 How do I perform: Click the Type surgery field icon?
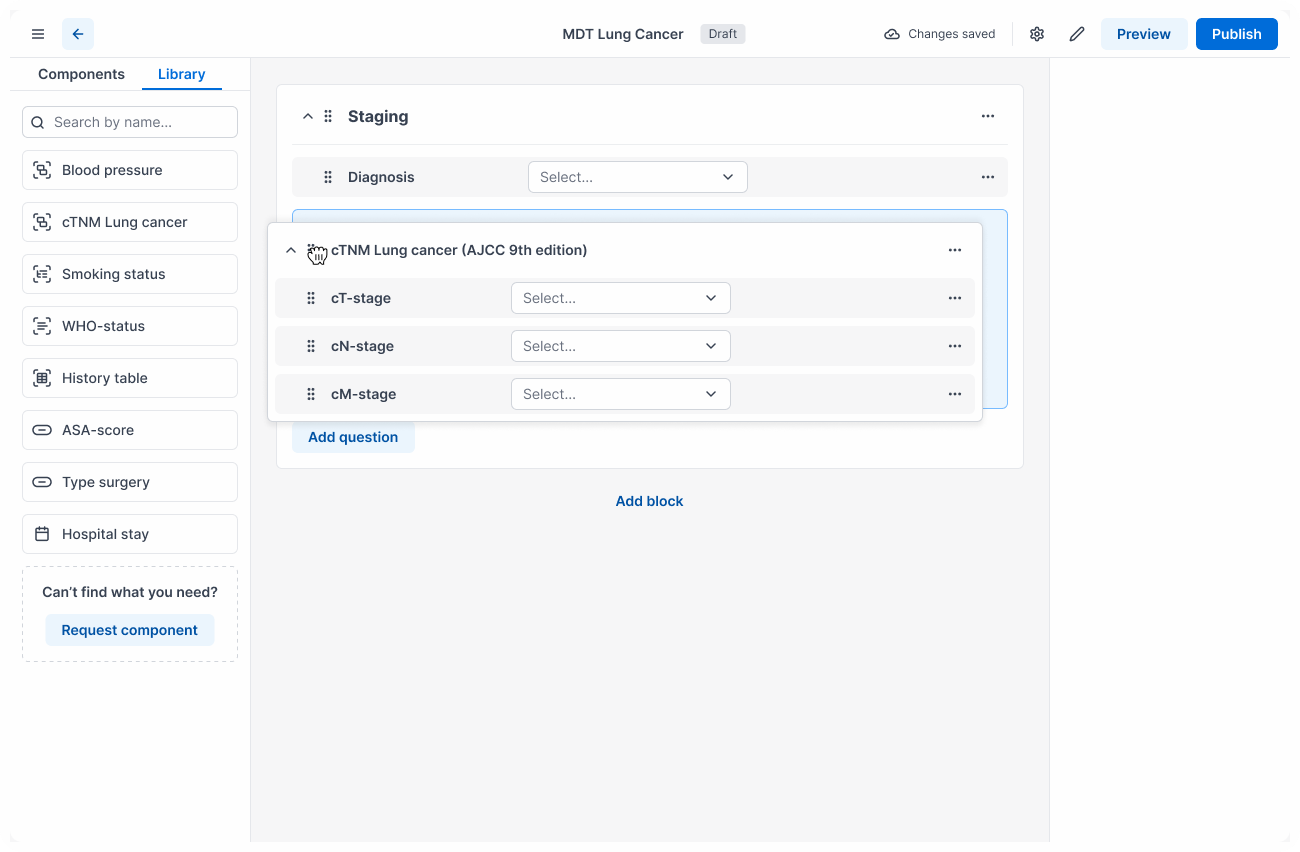[x=42, y=482]
